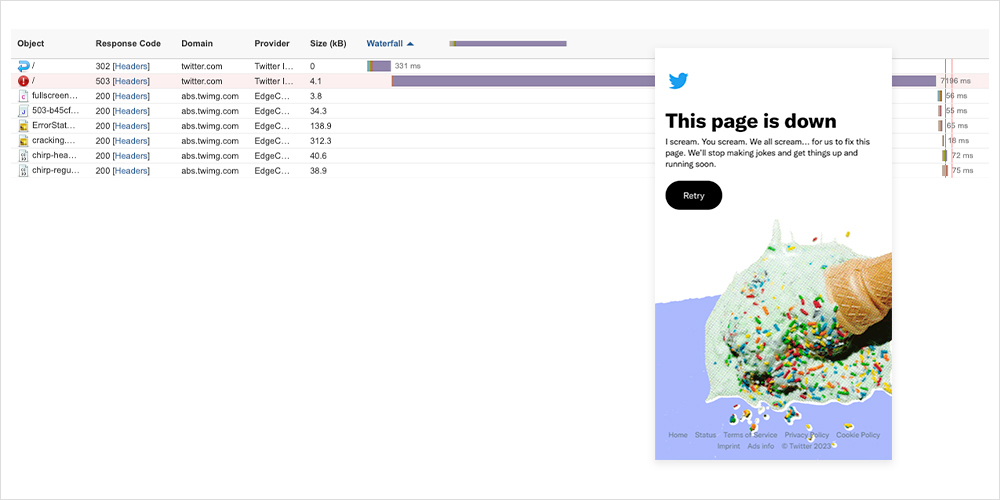Viewport: 1000px width, 500px height.
Task: Click the blue redirect arrow icon on 302 row
Action: [24, 66]
